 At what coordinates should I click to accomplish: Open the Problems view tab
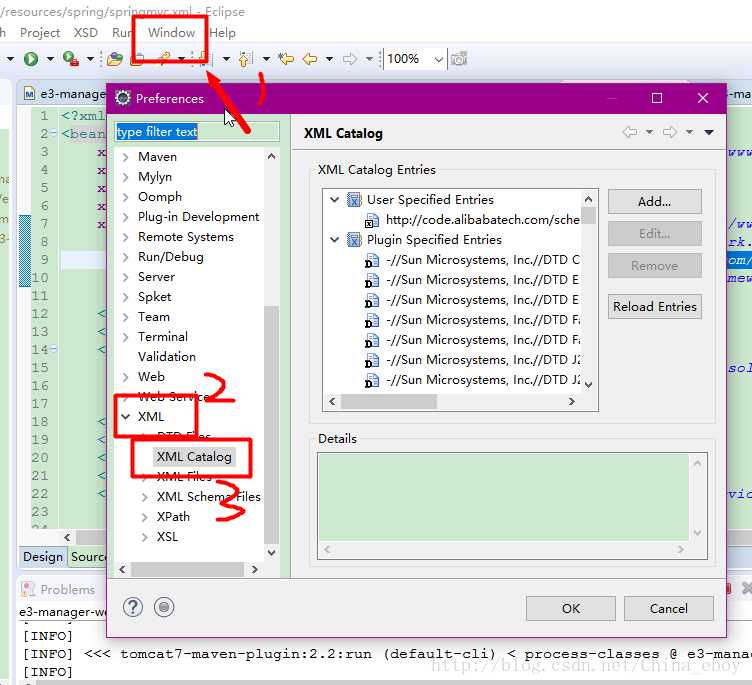[x=68, y=589]
